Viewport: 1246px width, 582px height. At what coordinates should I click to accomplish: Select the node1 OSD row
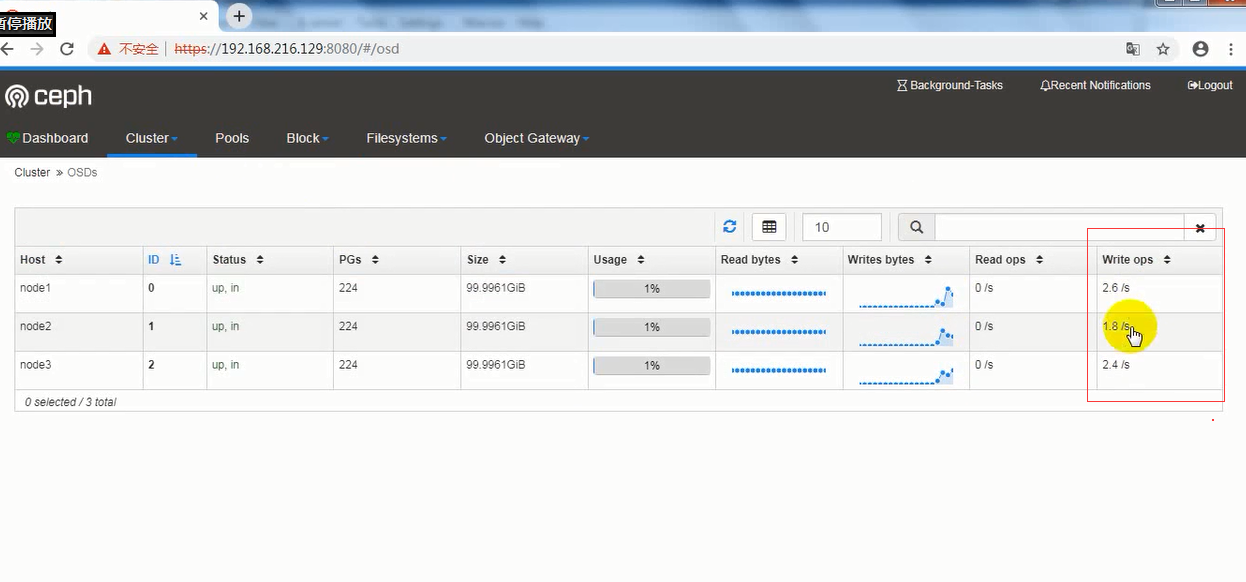tap(618, 293)
